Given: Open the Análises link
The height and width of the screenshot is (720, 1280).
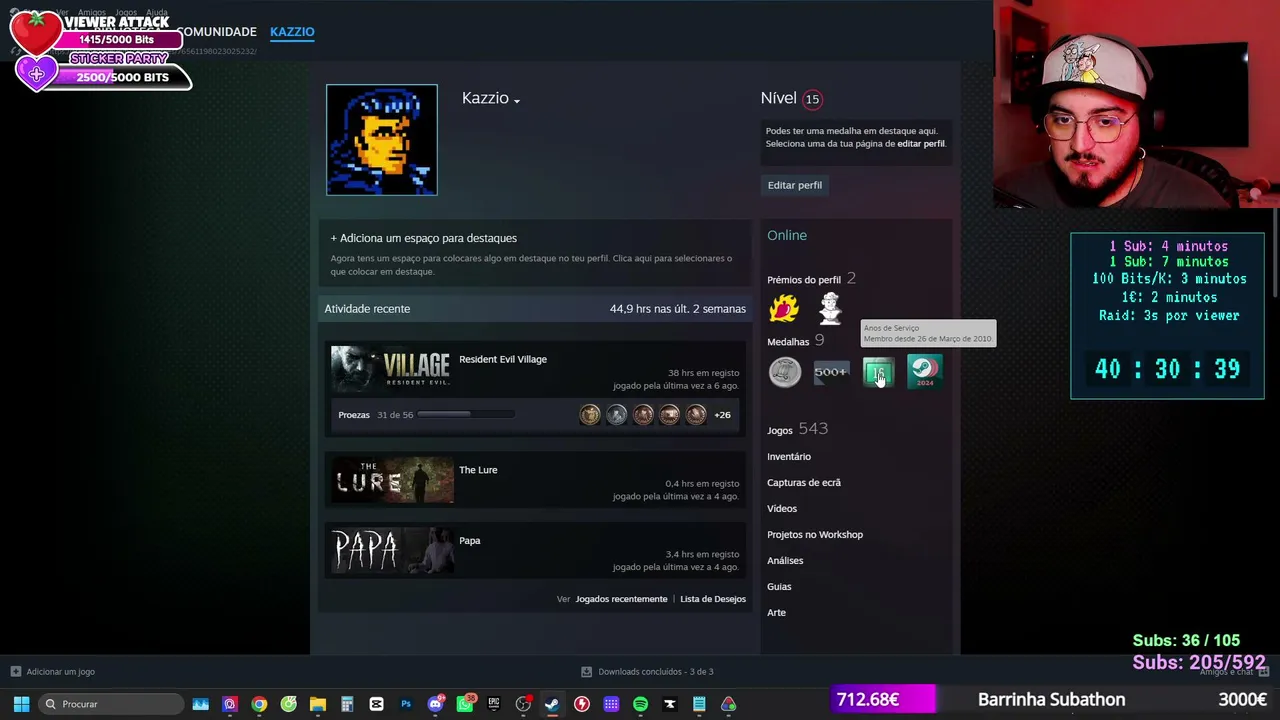Looking at the screenshot, I should [785, 561].
